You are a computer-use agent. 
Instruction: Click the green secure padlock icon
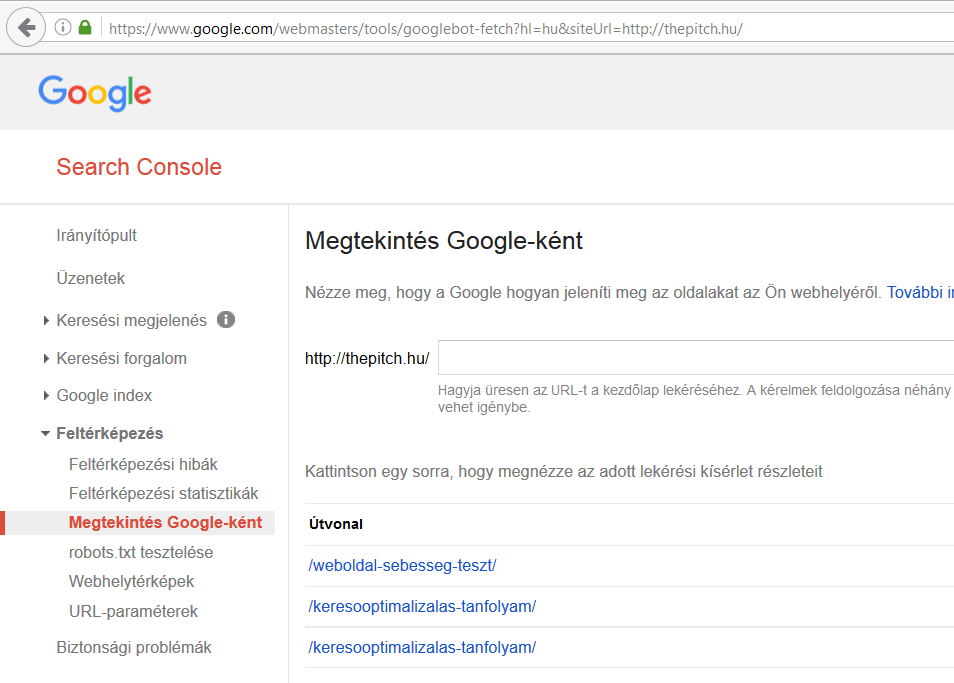(x=85, y=27)
